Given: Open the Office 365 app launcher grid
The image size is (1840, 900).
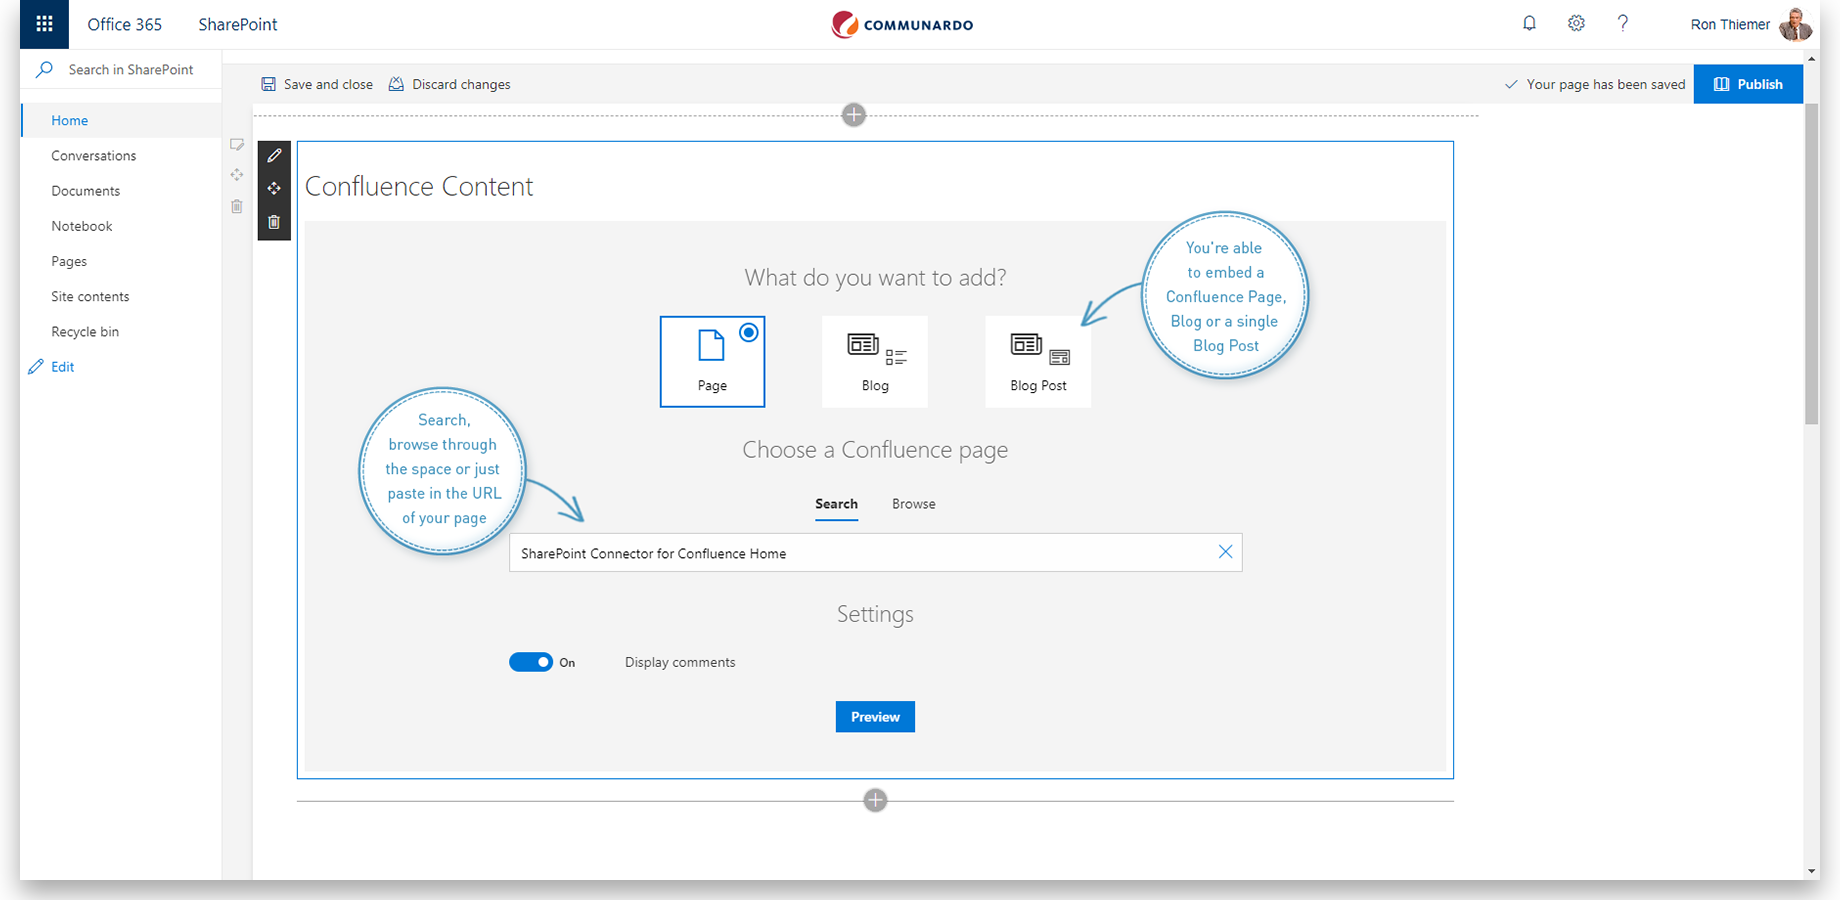Looking at the screenshot, I should pos(44,24).
